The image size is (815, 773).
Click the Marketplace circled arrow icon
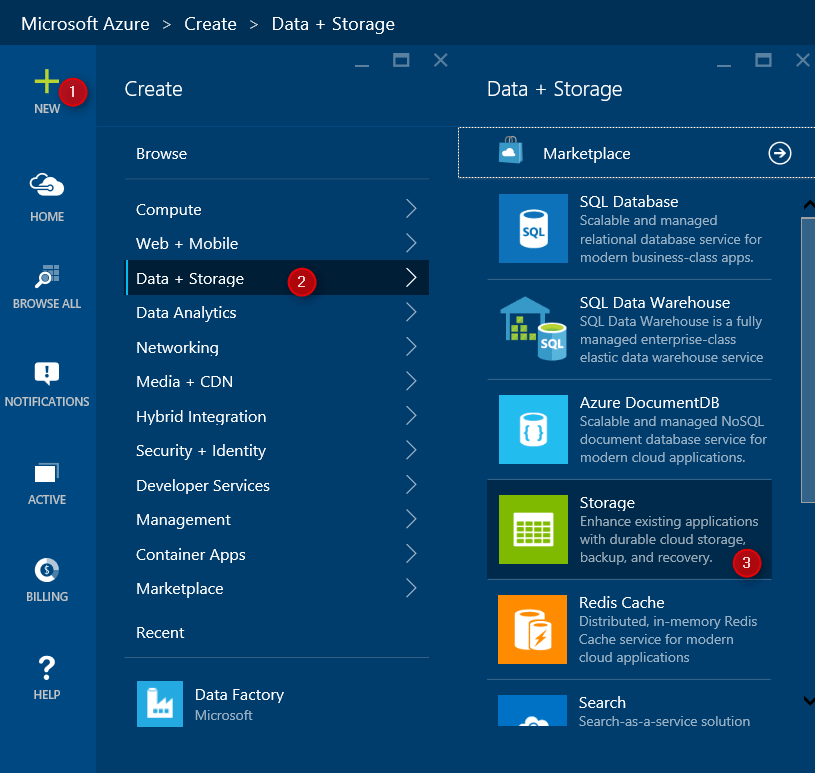coord(780,153)
